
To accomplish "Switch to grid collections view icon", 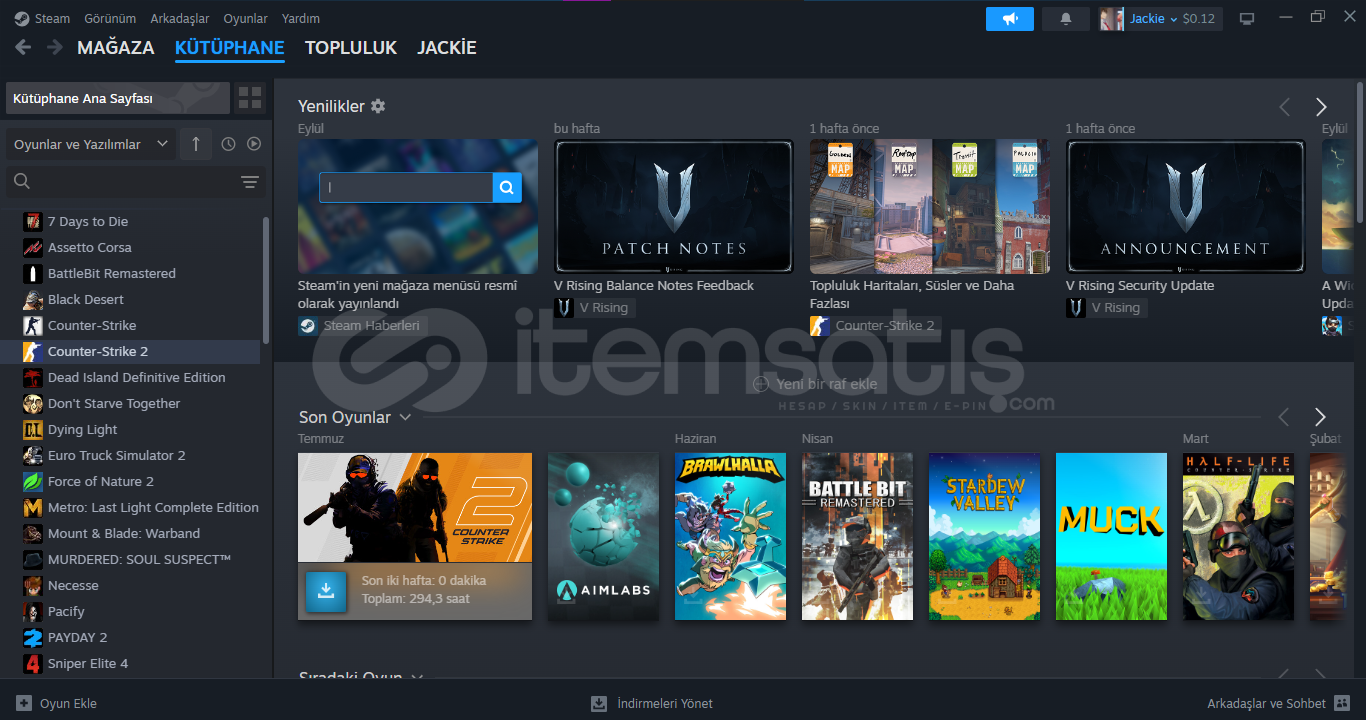I will (250, 98).
